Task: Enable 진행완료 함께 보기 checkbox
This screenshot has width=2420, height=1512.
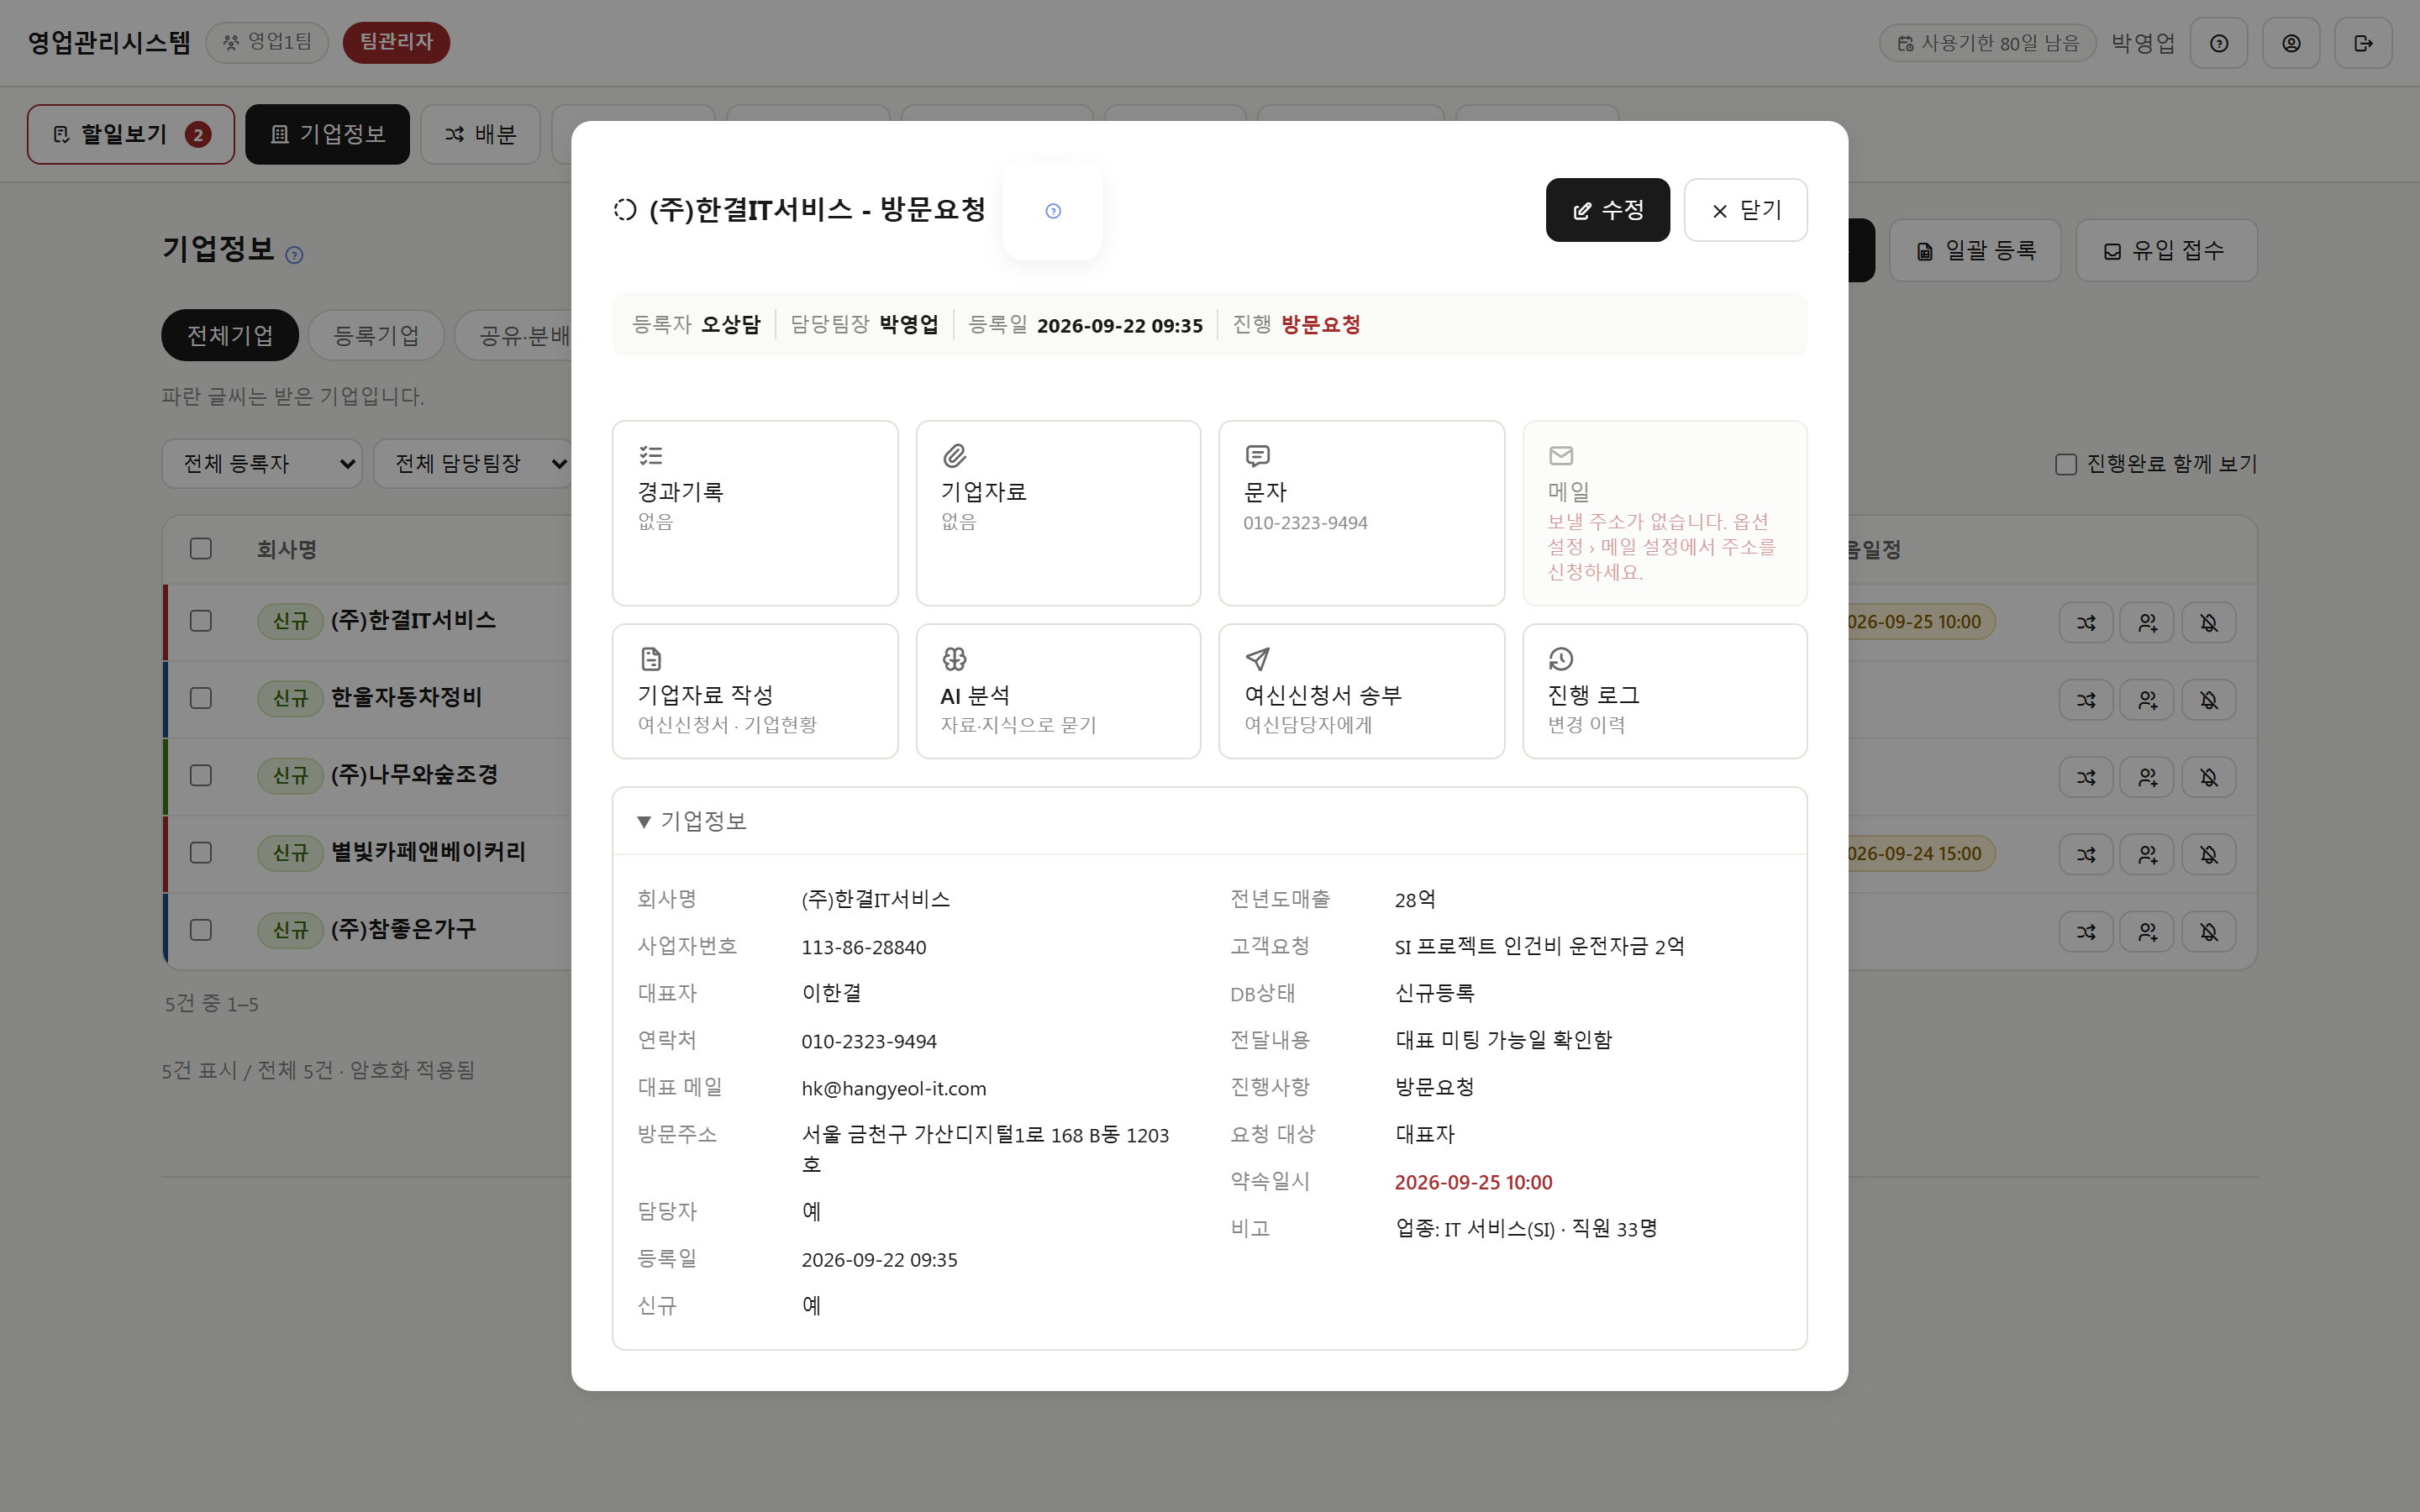Action: pyautogui.click(x=2065, y=464)
